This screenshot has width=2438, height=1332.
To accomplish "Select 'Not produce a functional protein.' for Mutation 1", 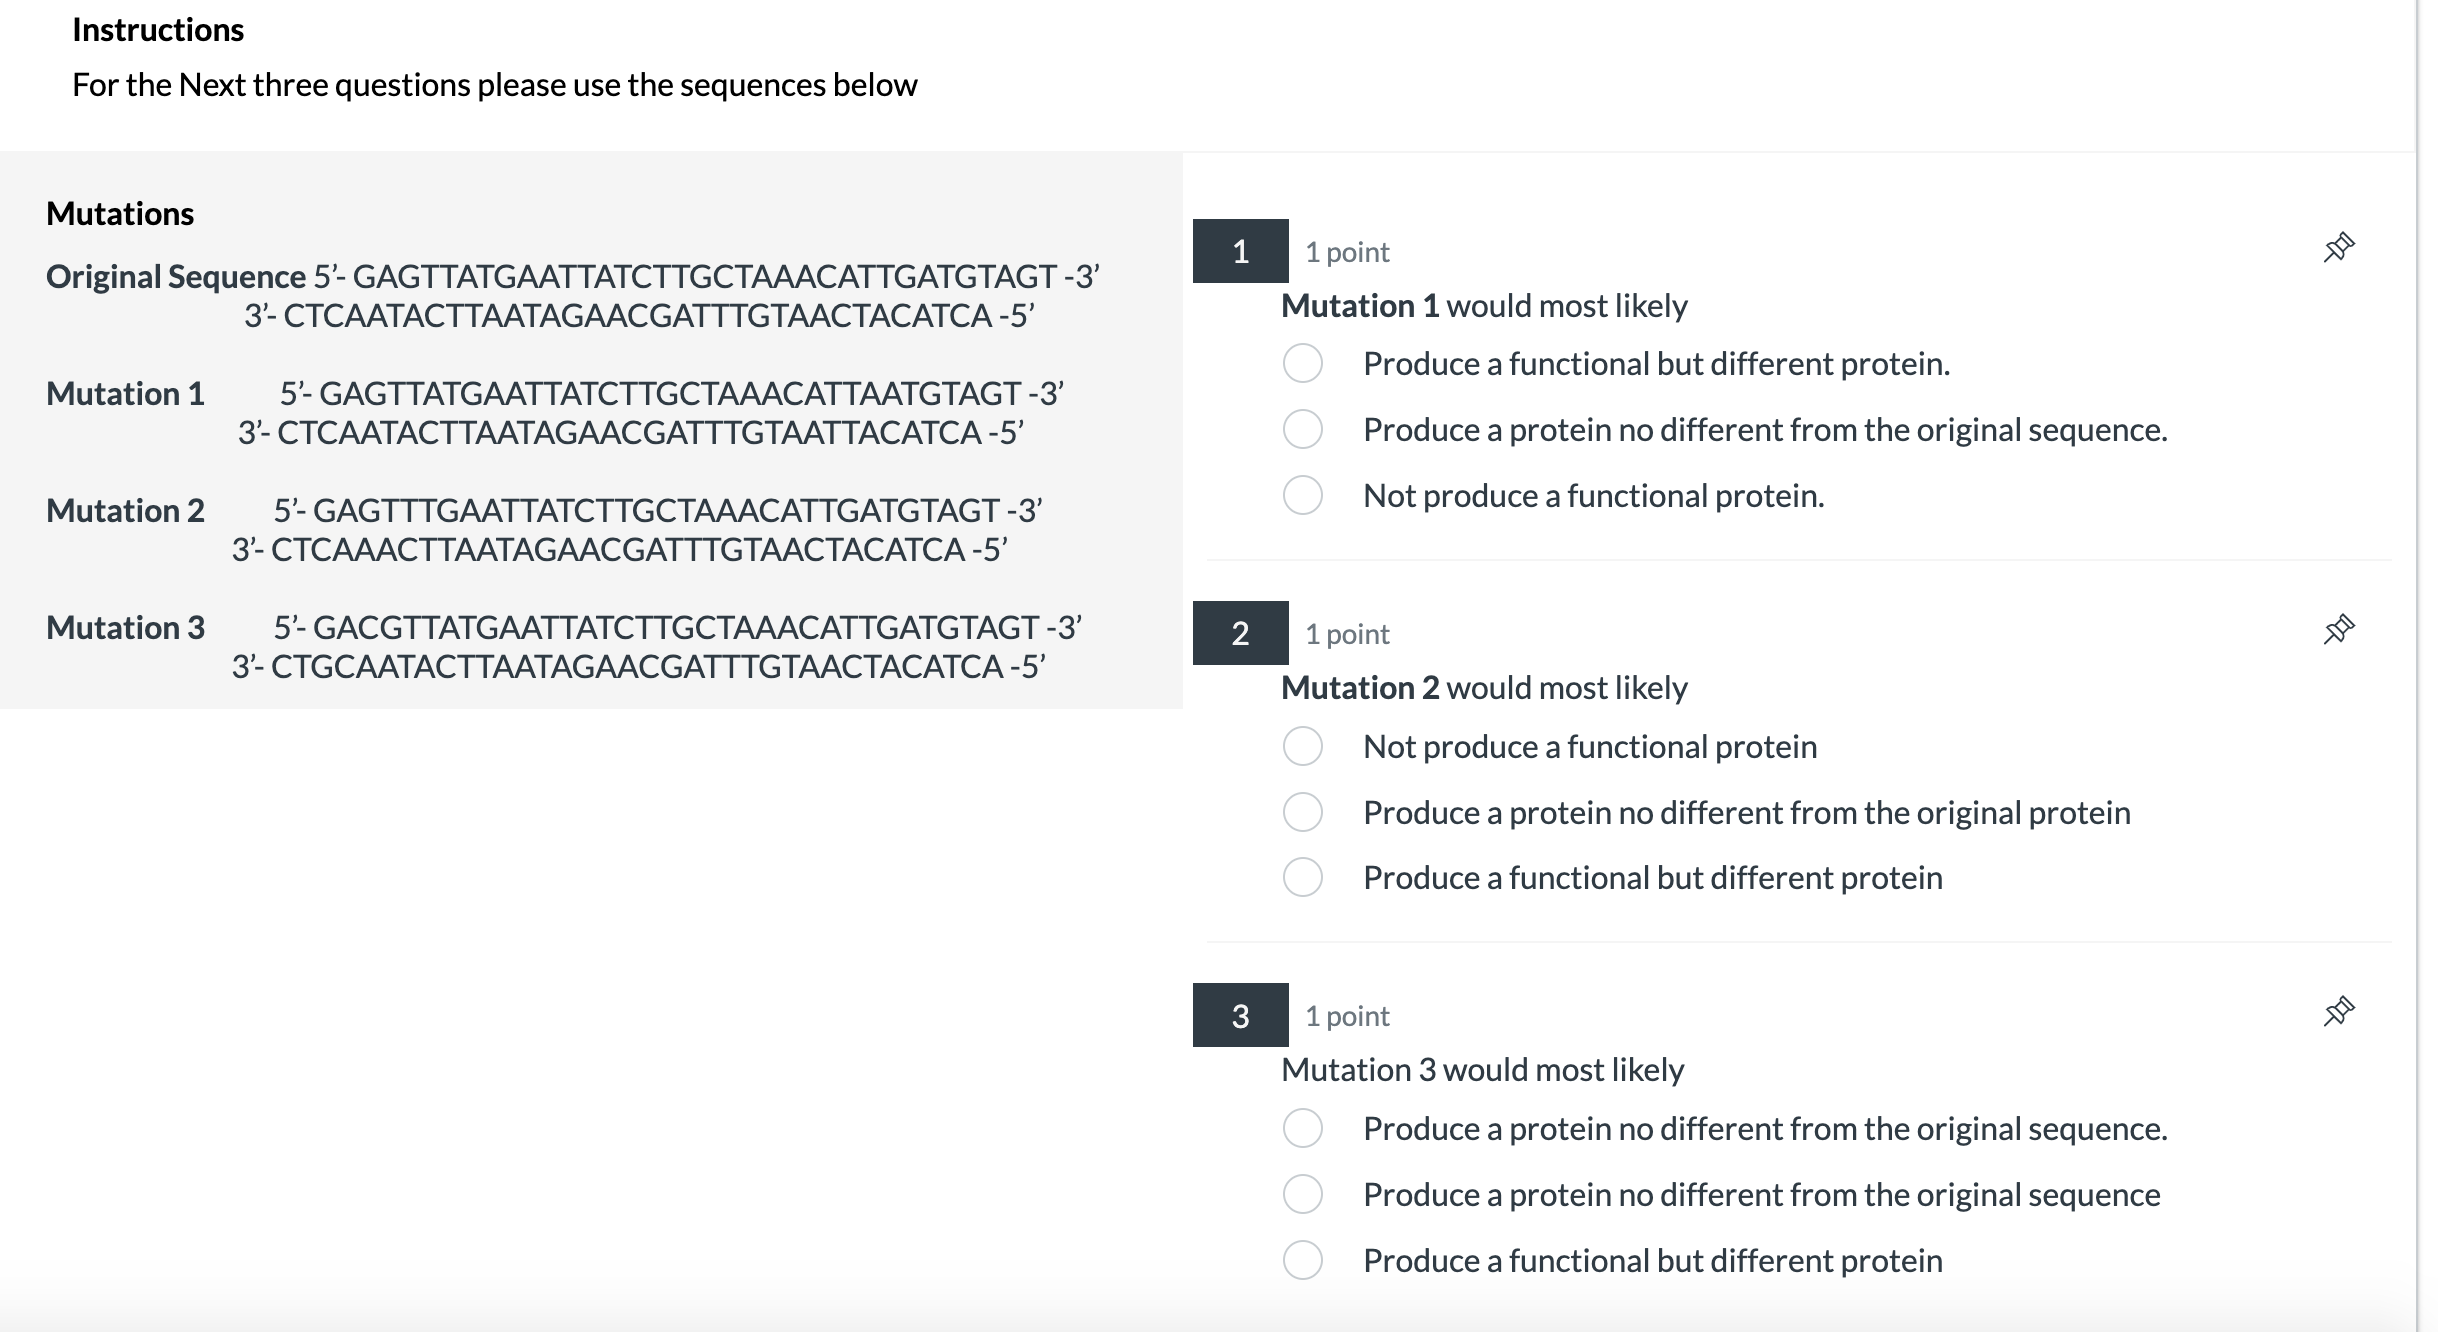I will coord(1303,495).
